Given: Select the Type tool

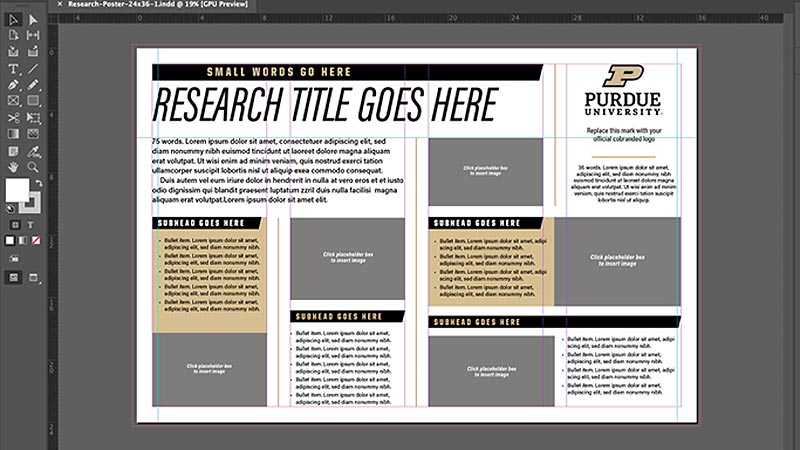Looking at the screenshot, I should [13, 68].
